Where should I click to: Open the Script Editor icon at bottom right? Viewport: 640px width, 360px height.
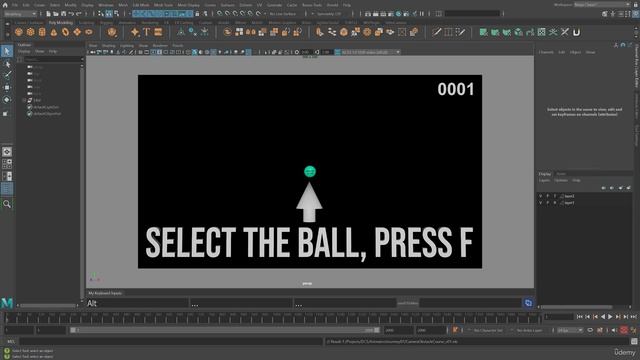click(x=634, y=341)
